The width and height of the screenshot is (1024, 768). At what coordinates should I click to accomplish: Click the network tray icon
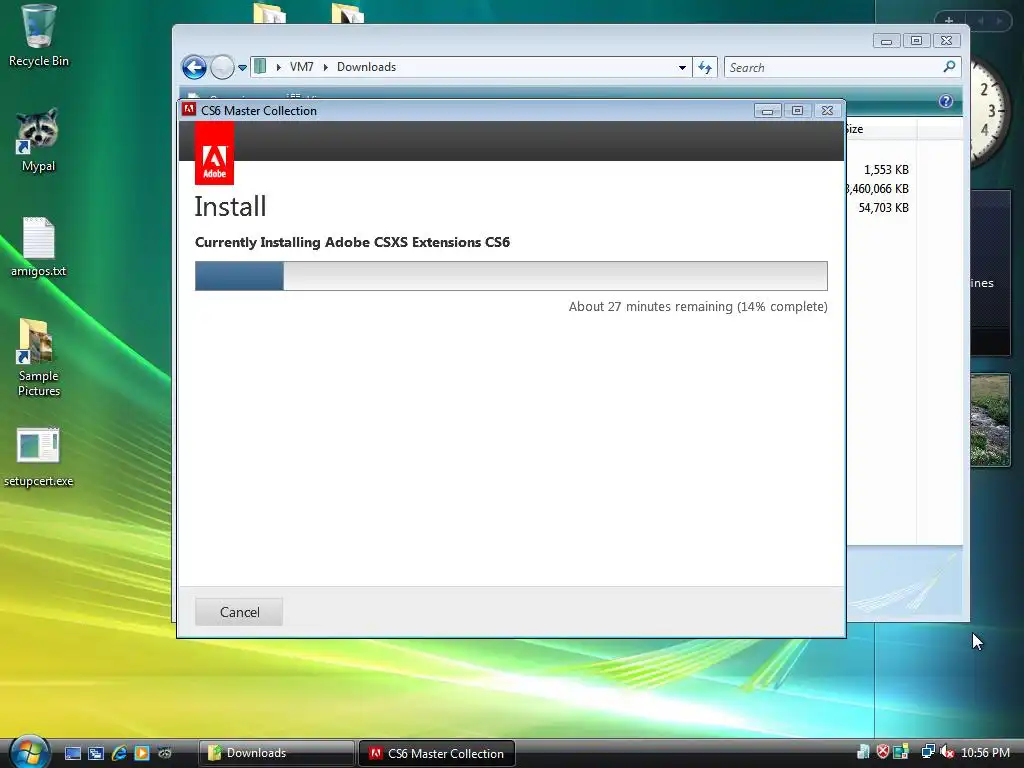click(927, 752)
